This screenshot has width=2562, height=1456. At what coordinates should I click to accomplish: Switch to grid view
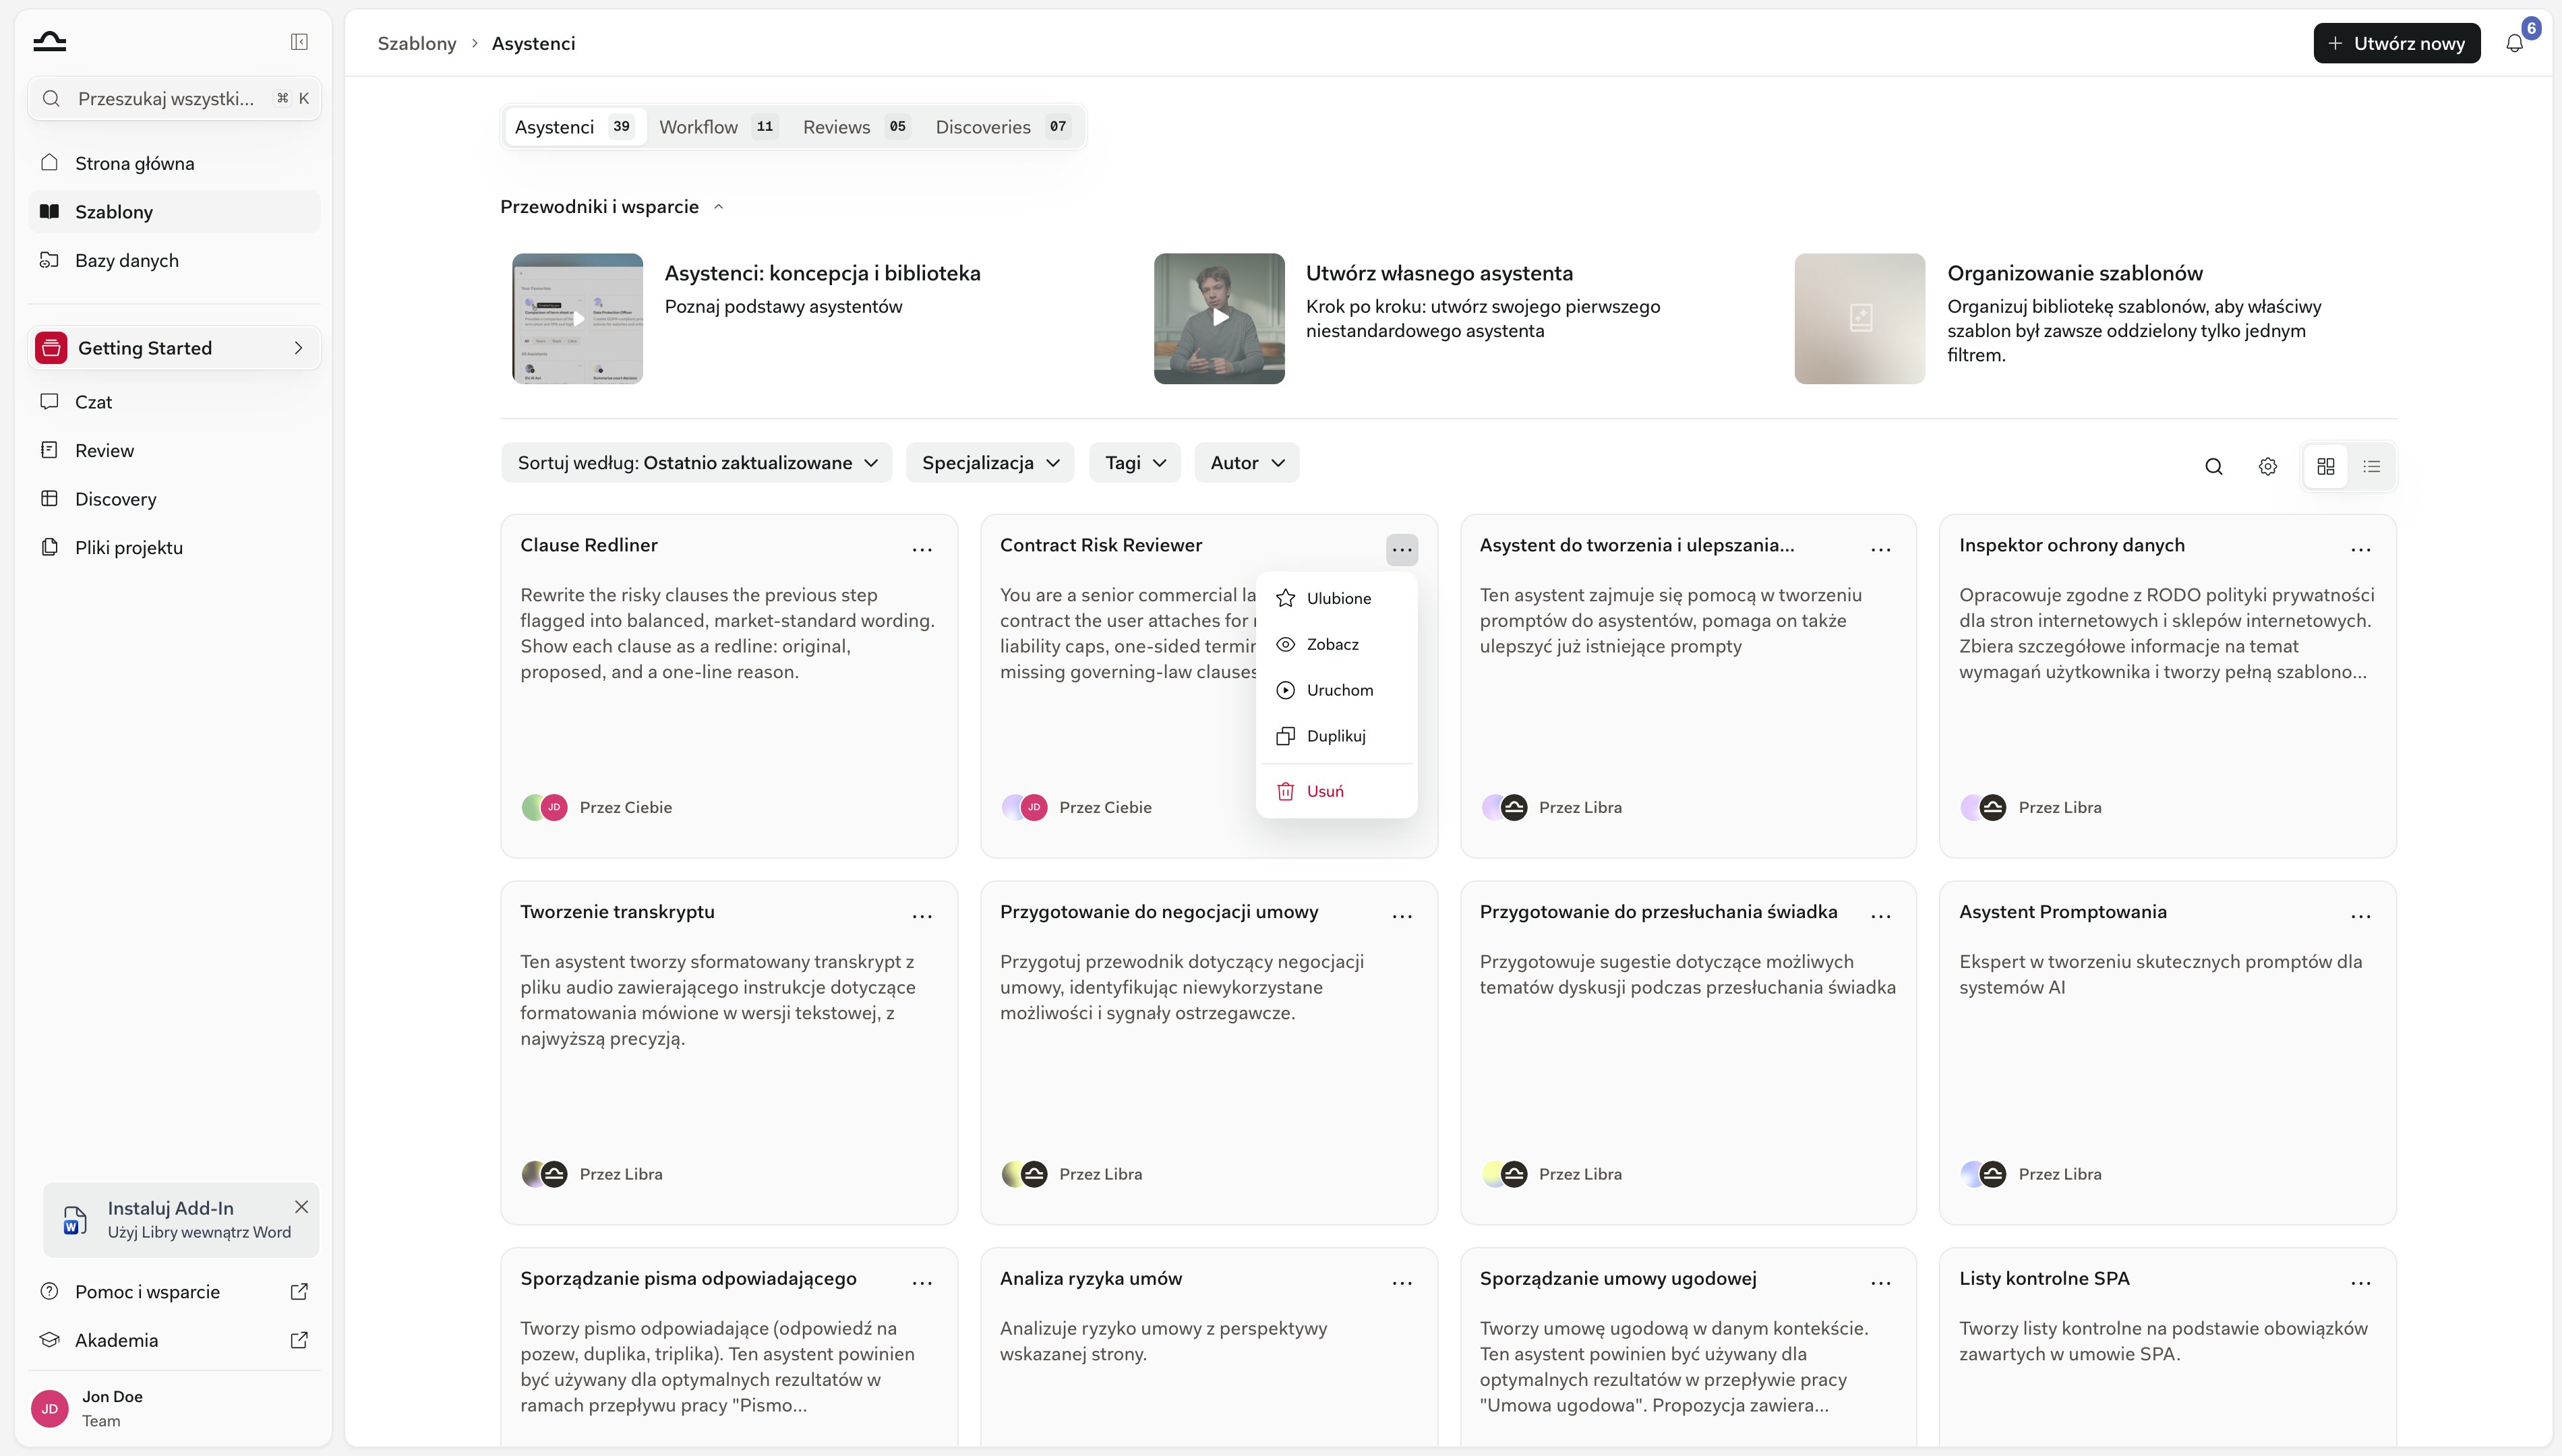click(x=2326, y=466)
